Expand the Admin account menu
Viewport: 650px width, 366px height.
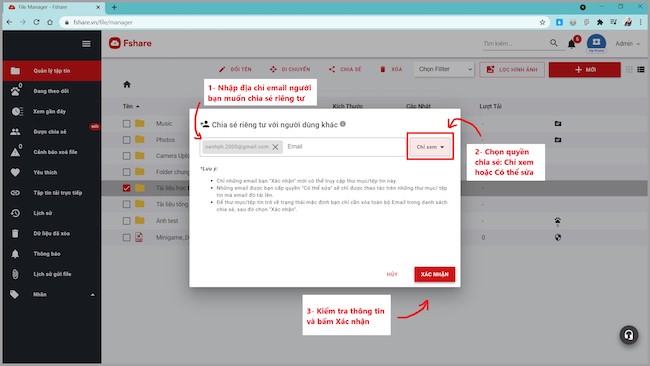point(627,44)
